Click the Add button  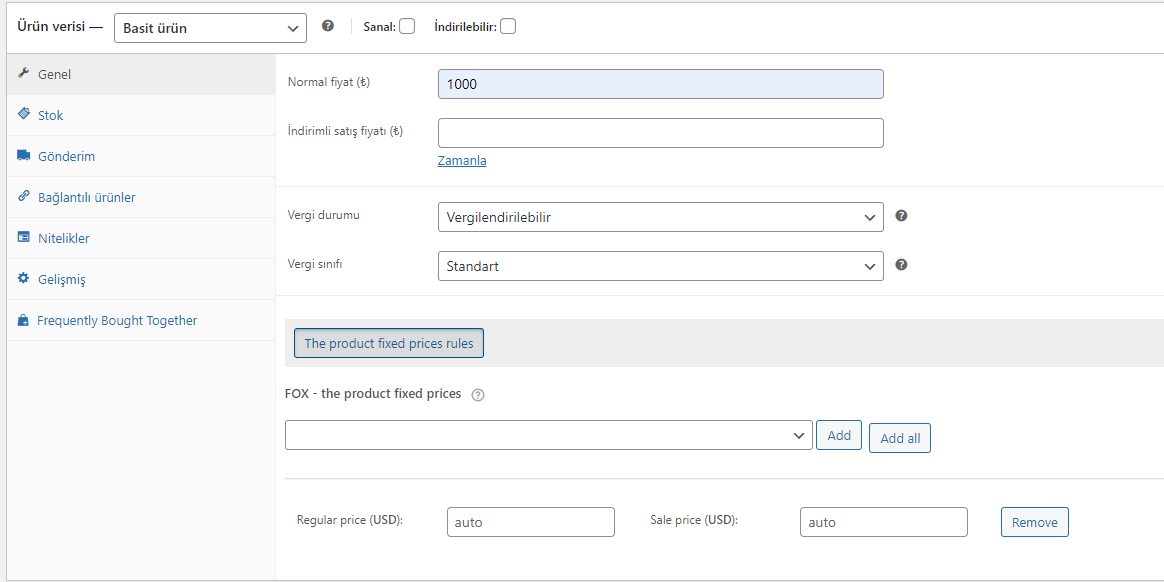(839, 435)
